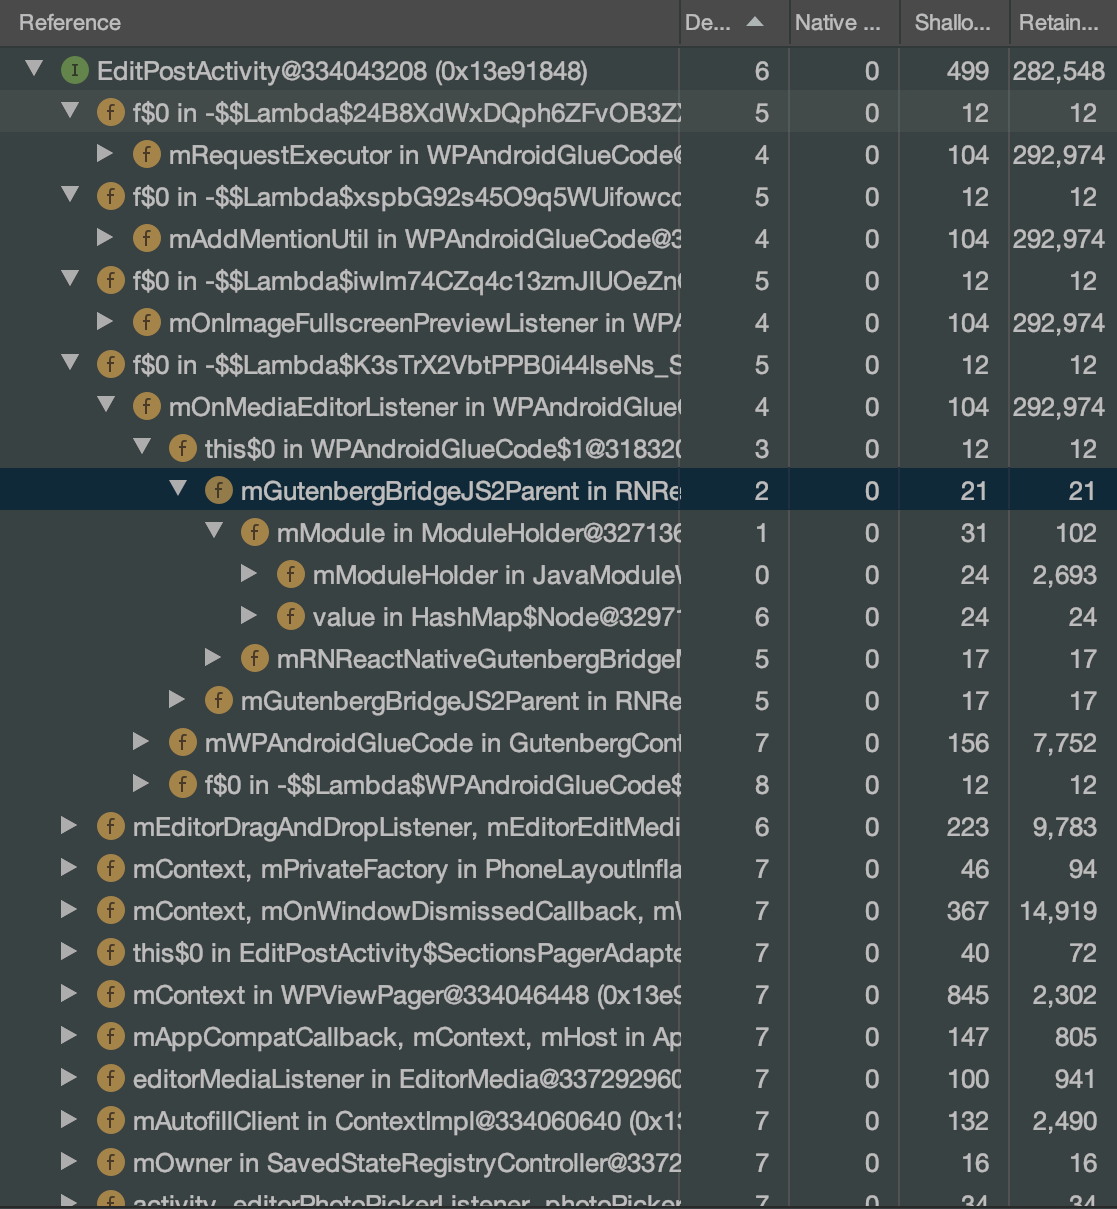1117x1209 pixels.
Task: Click the retained size value 282,548
Action: [x=1058, y=71]
